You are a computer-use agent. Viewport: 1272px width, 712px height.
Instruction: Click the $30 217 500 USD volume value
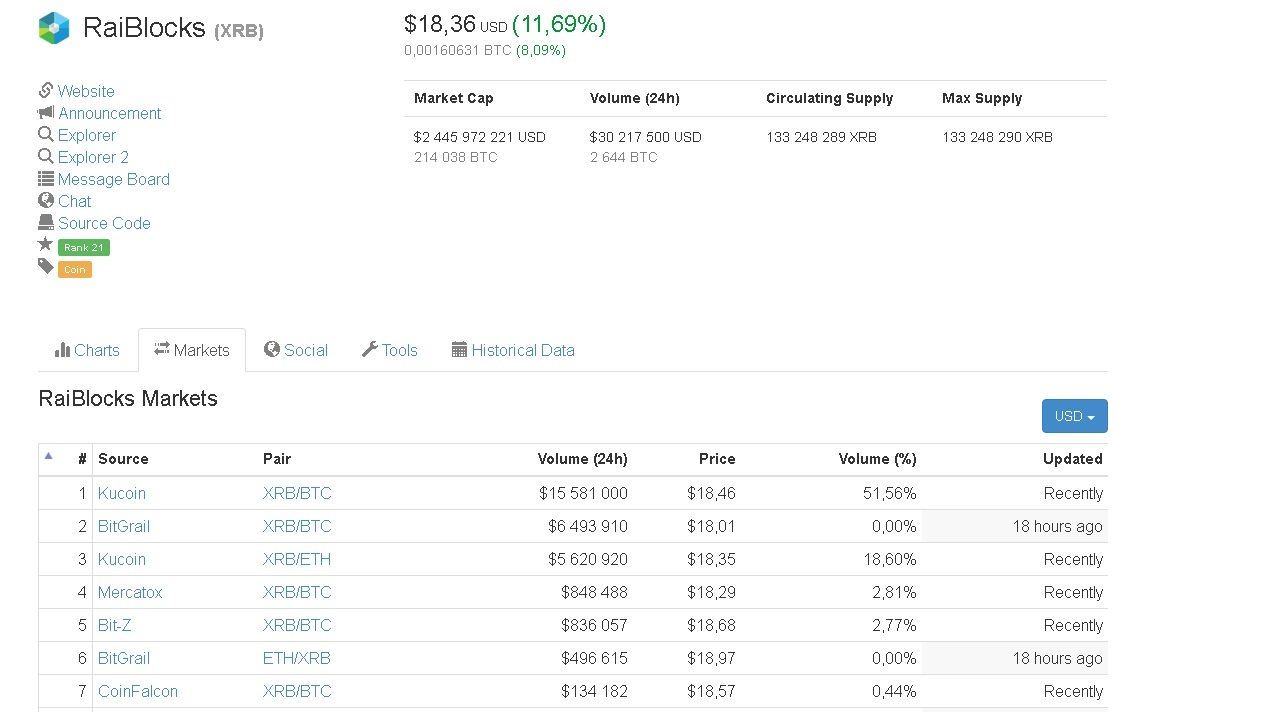[x=646, y=137]
